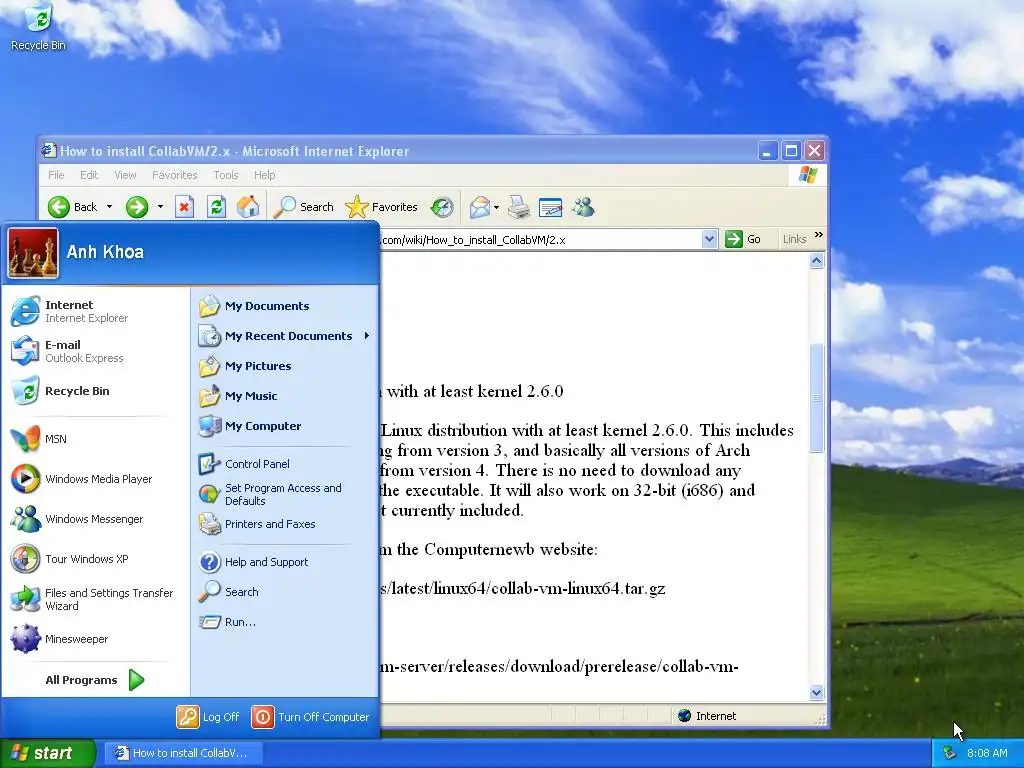Open Mail button dropdown arrow
Image resolution: width=1024 pixels, height=768 pixels.
496,207
